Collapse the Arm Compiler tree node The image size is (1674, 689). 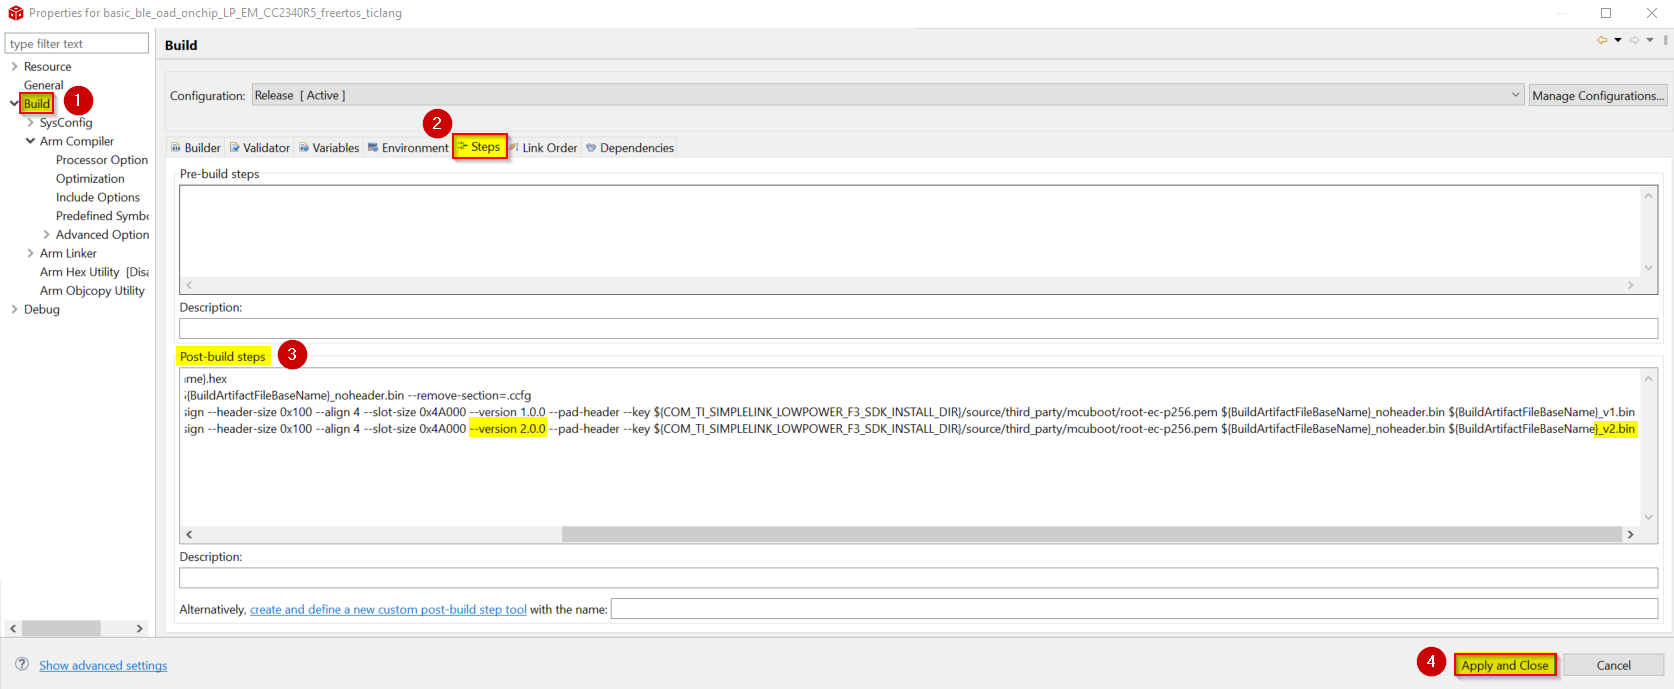point(30,141)
